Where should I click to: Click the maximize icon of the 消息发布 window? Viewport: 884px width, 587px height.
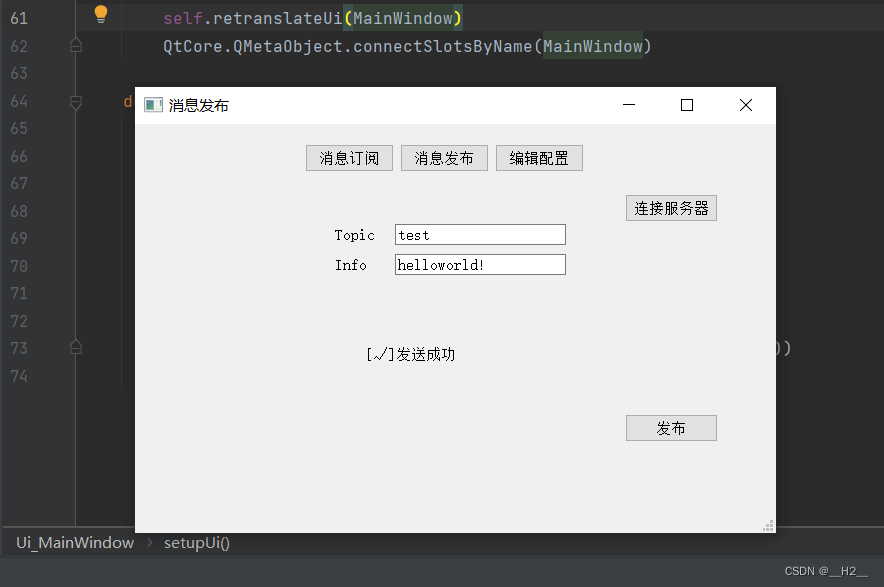(686, 104)
